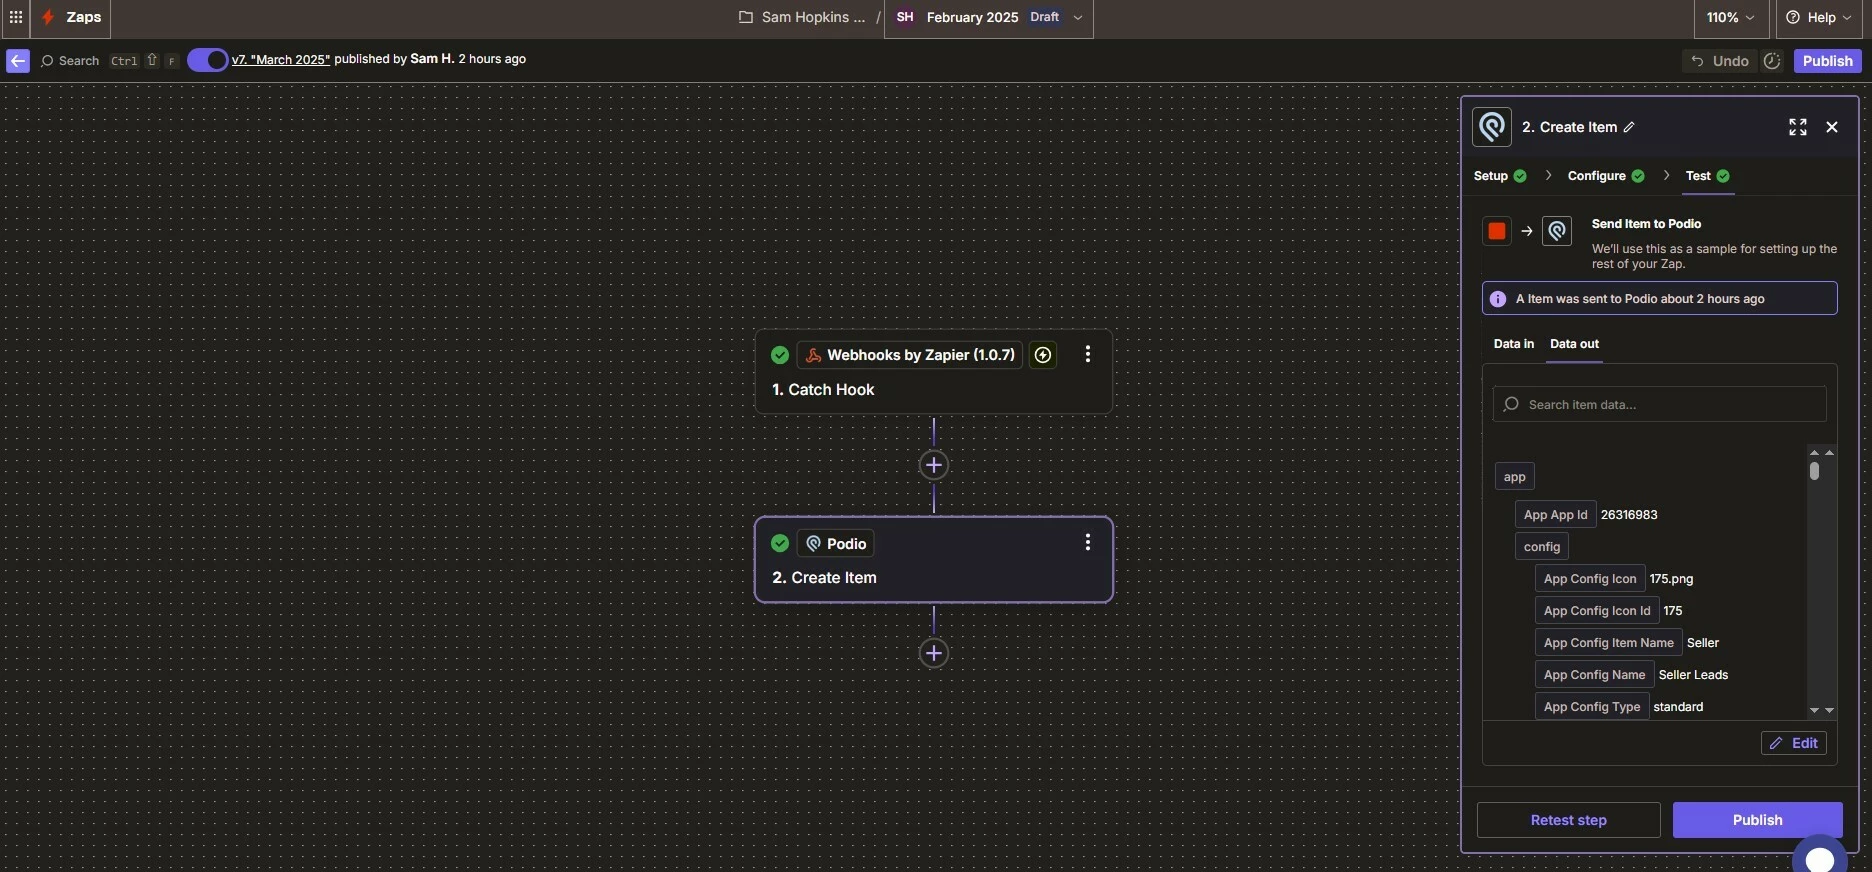Click the Podio app badge
The image size is (1872, 872).
click(x=836, y=544)
